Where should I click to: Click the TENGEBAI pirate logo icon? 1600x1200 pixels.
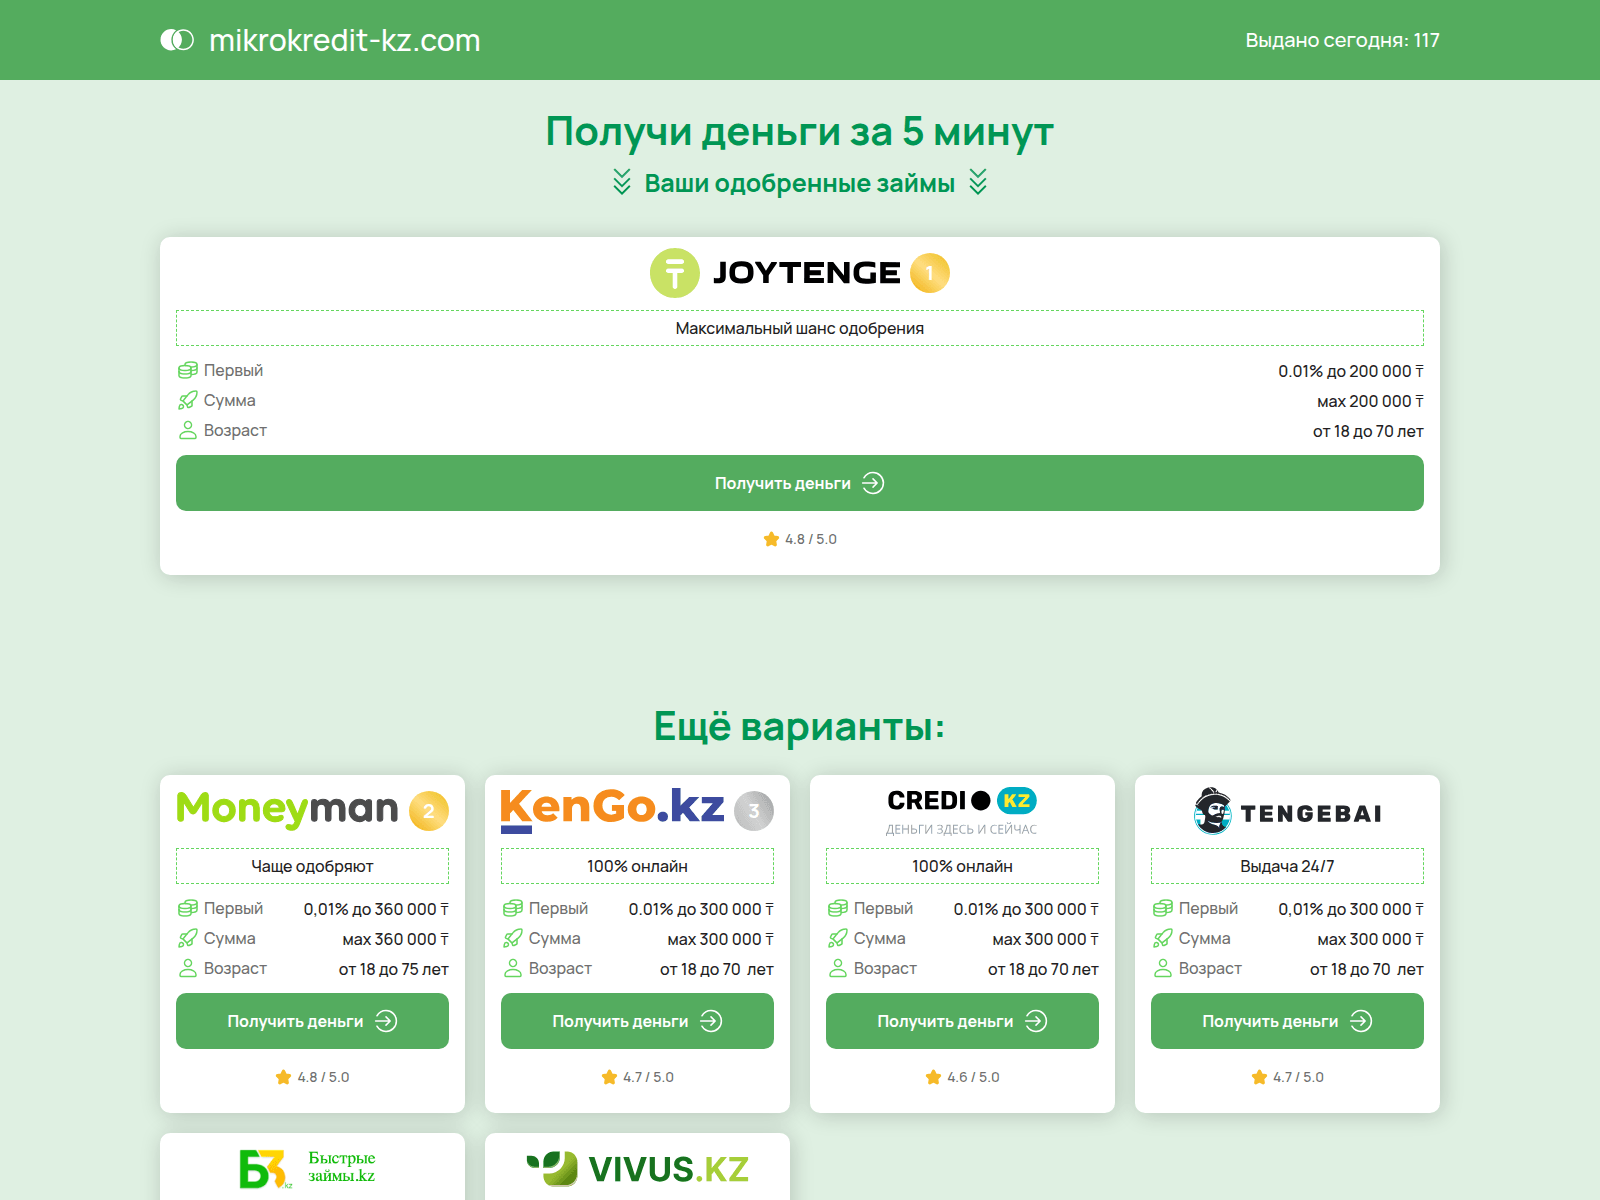coord(1211,811)
